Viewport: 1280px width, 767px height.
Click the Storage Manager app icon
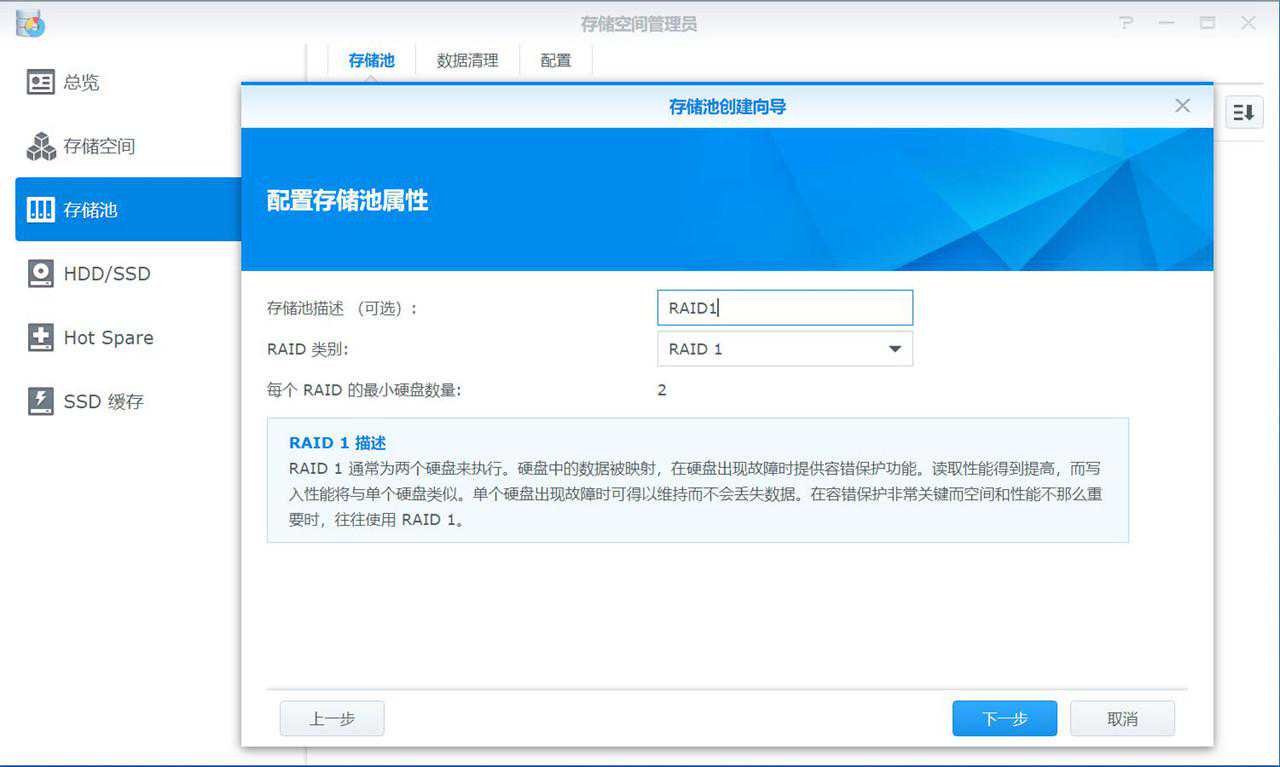pyautogui.click(x=31, y=23)
